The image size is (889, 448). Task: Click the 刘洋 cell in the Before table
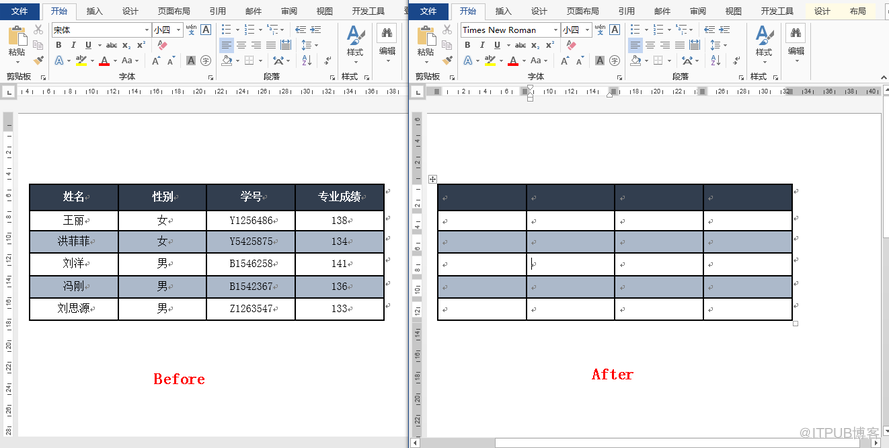74,264
